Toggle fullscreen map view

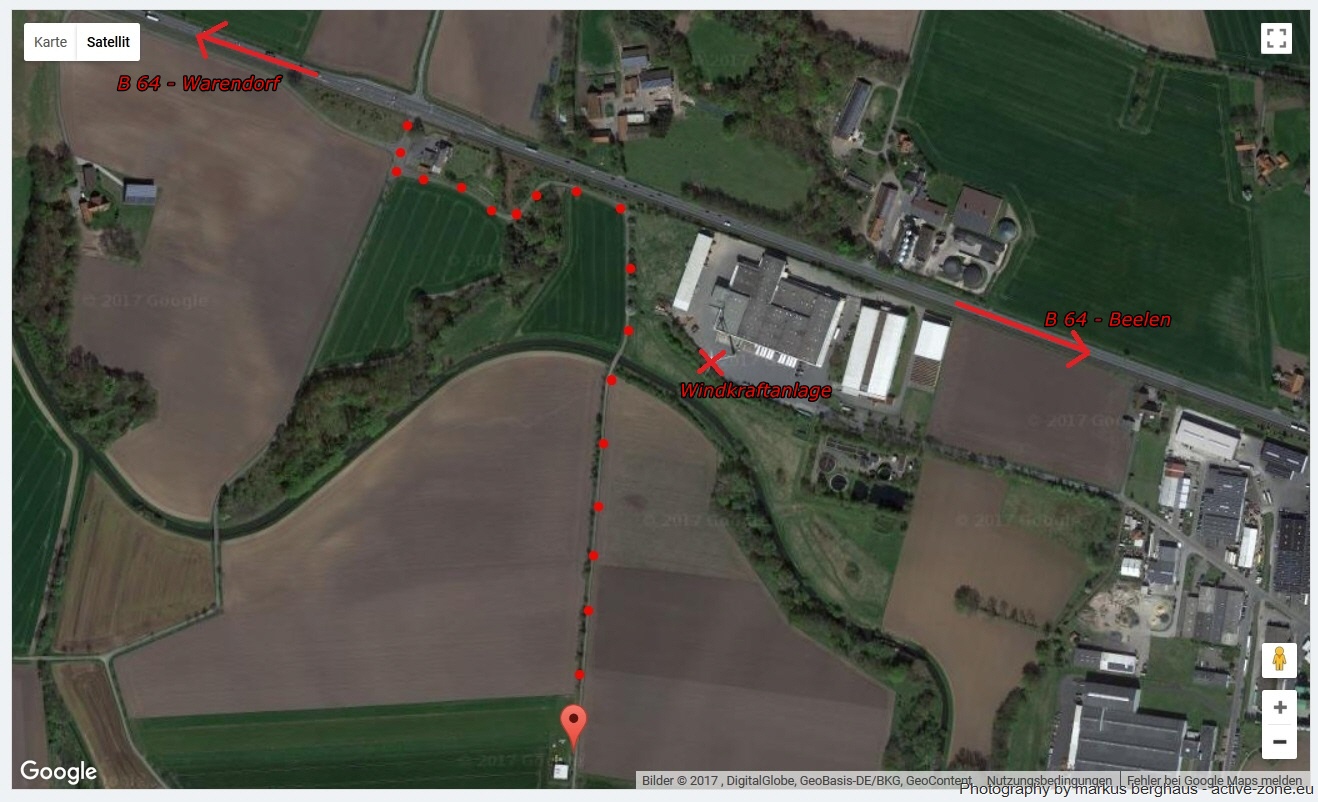pos(1276,39)
